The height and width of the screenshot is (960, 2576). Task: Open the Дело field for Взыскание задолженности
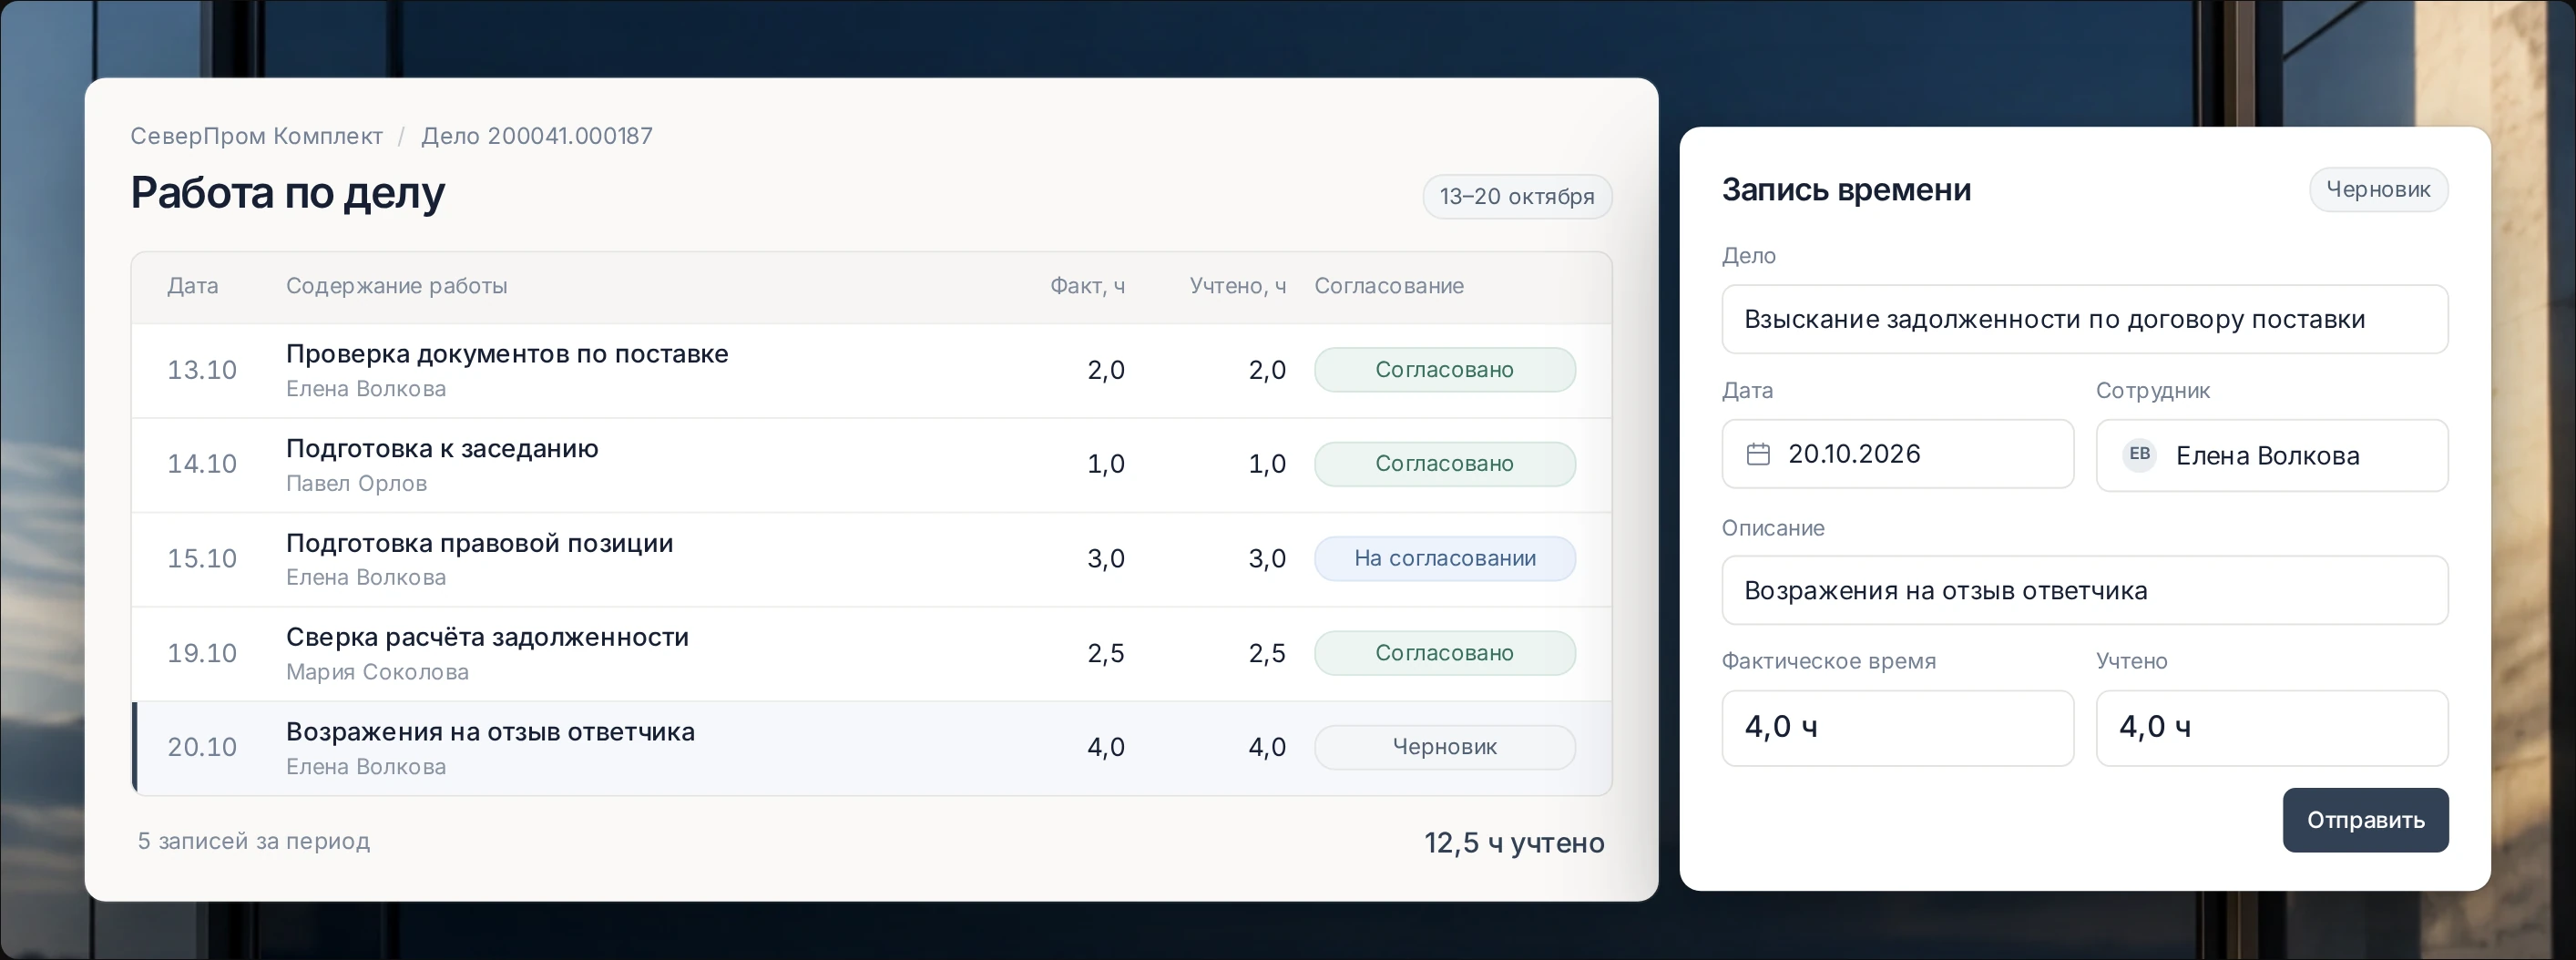click(2085, 319)
